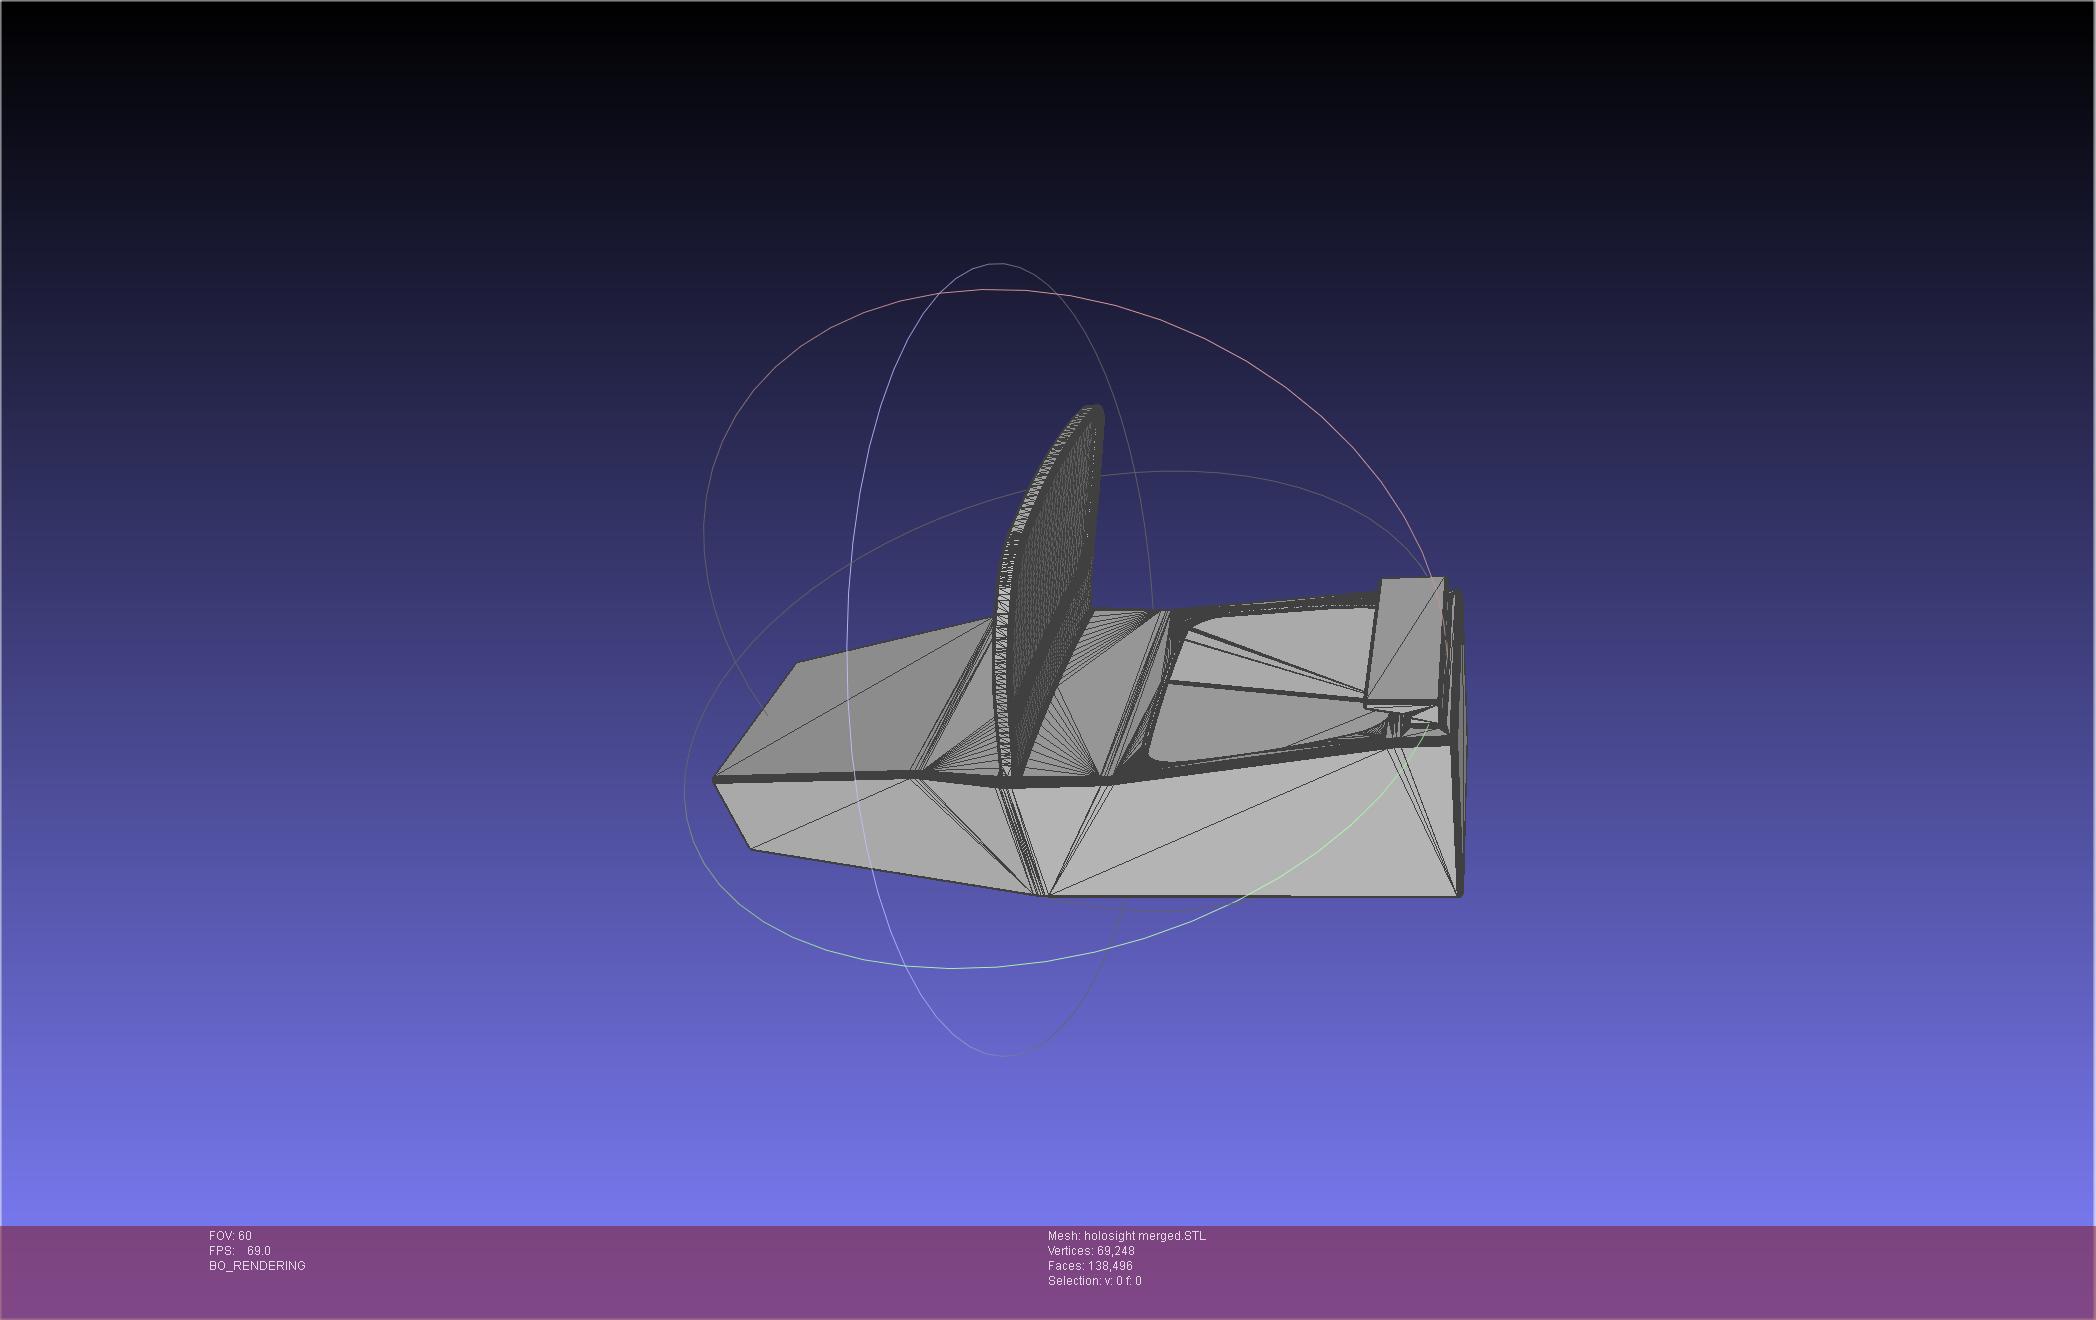
Task: Click the FPS 69.0 readout
Action: pyautogui.click(x=240, y=1251)
